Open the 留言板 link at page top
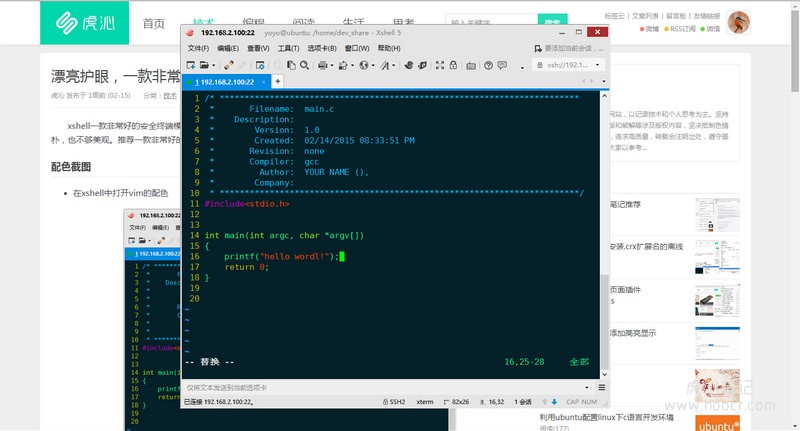This screenshot has height=431, width=800. pyautogui.click(x=676, y=16)
